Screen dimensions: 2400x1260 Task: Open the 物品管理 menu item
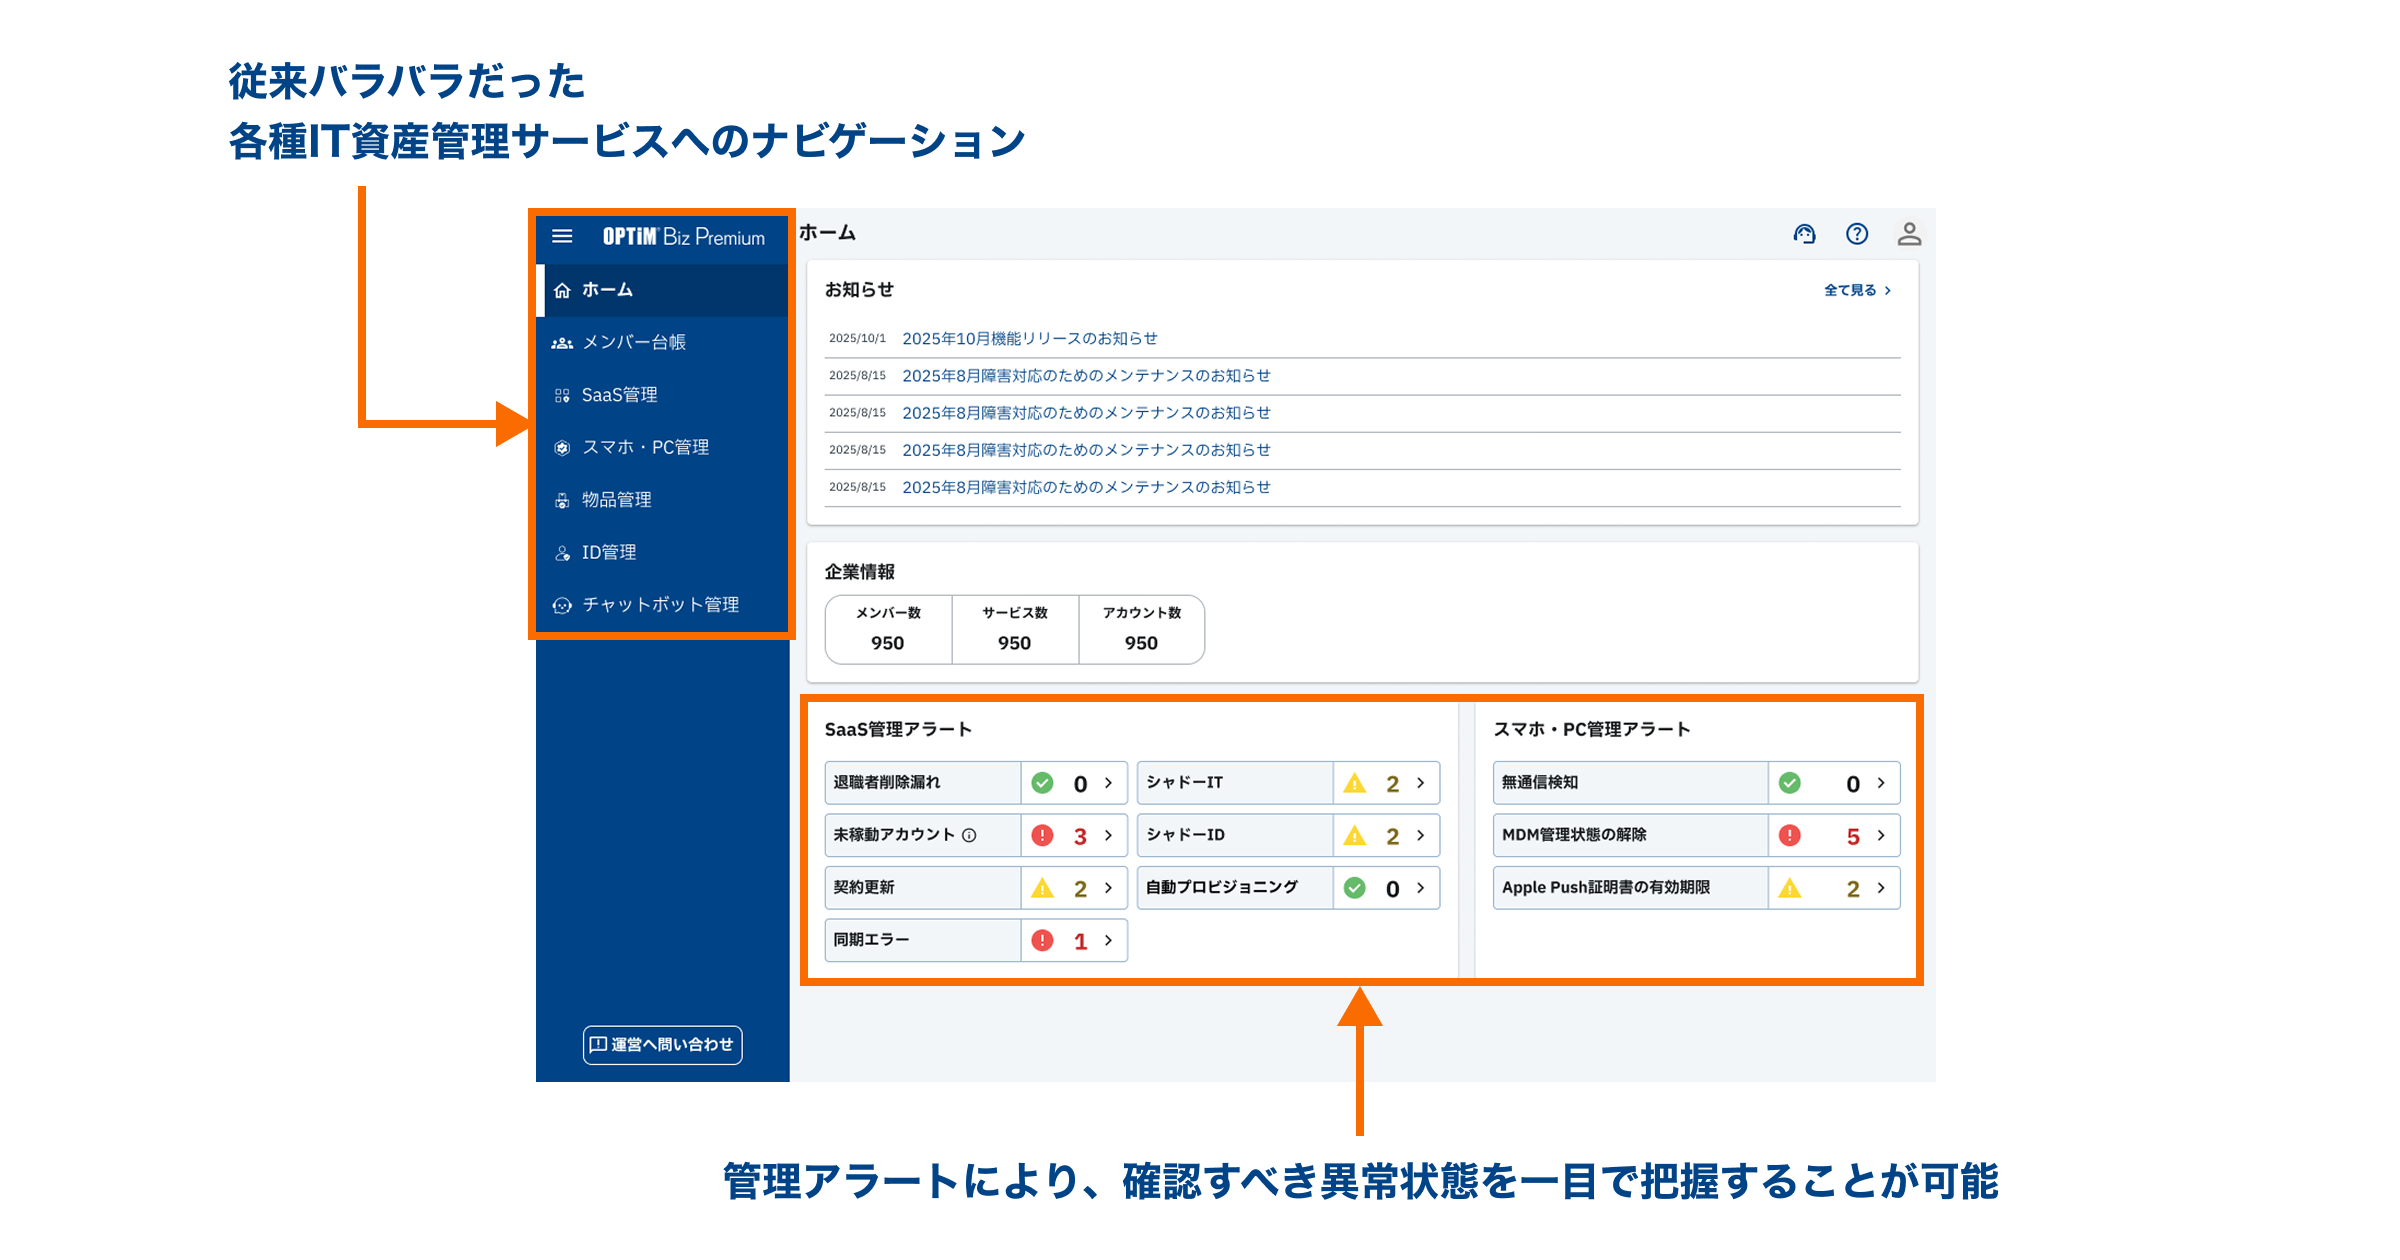click(x=616, y=500)
